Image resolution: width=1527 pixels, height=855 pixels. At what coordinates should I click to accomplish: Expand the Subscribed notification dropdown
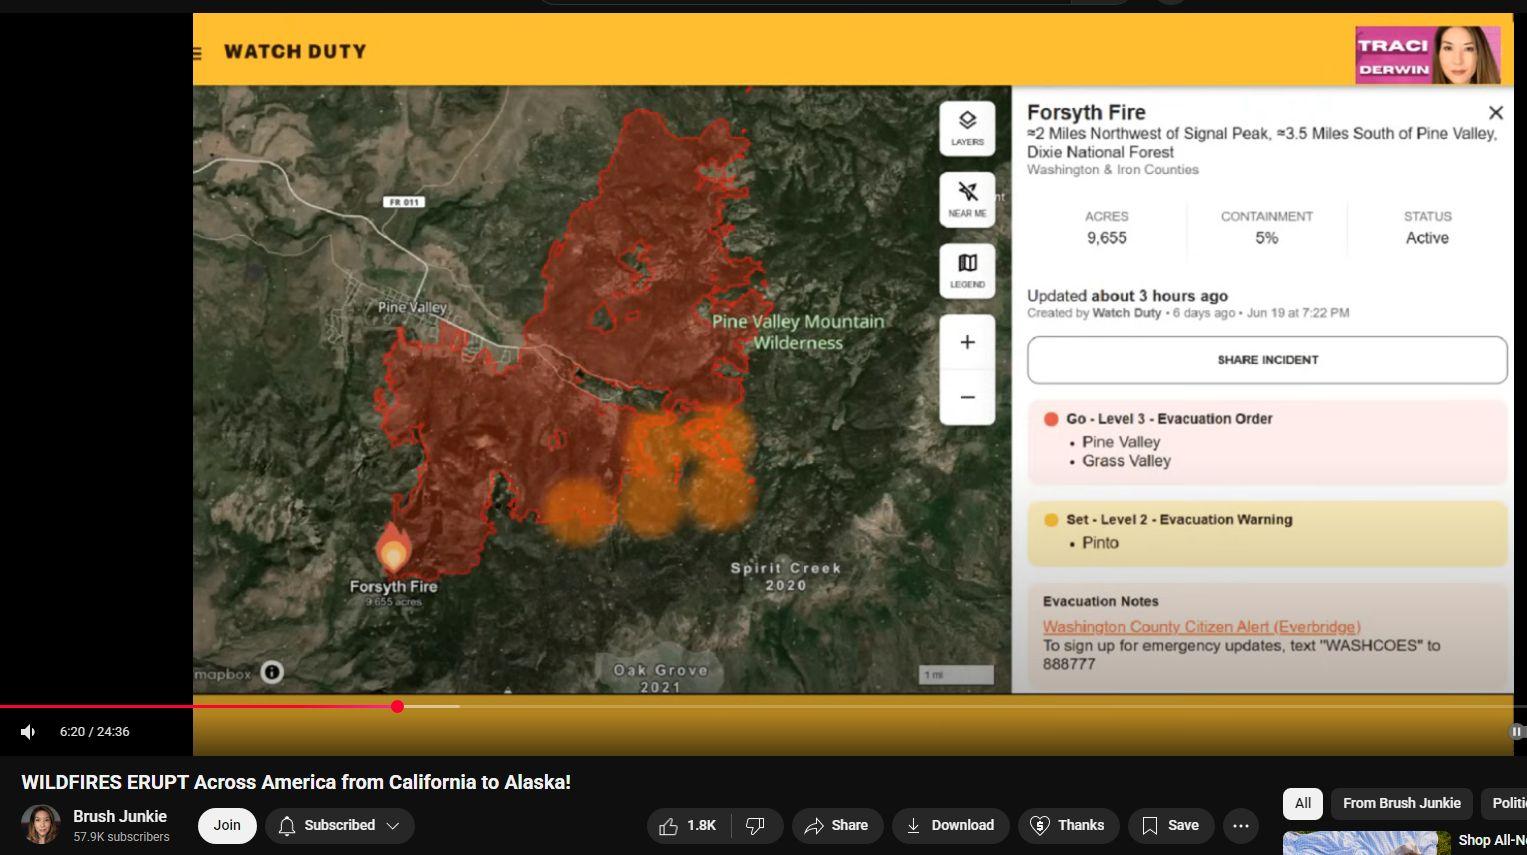click(x=340, y=826)
